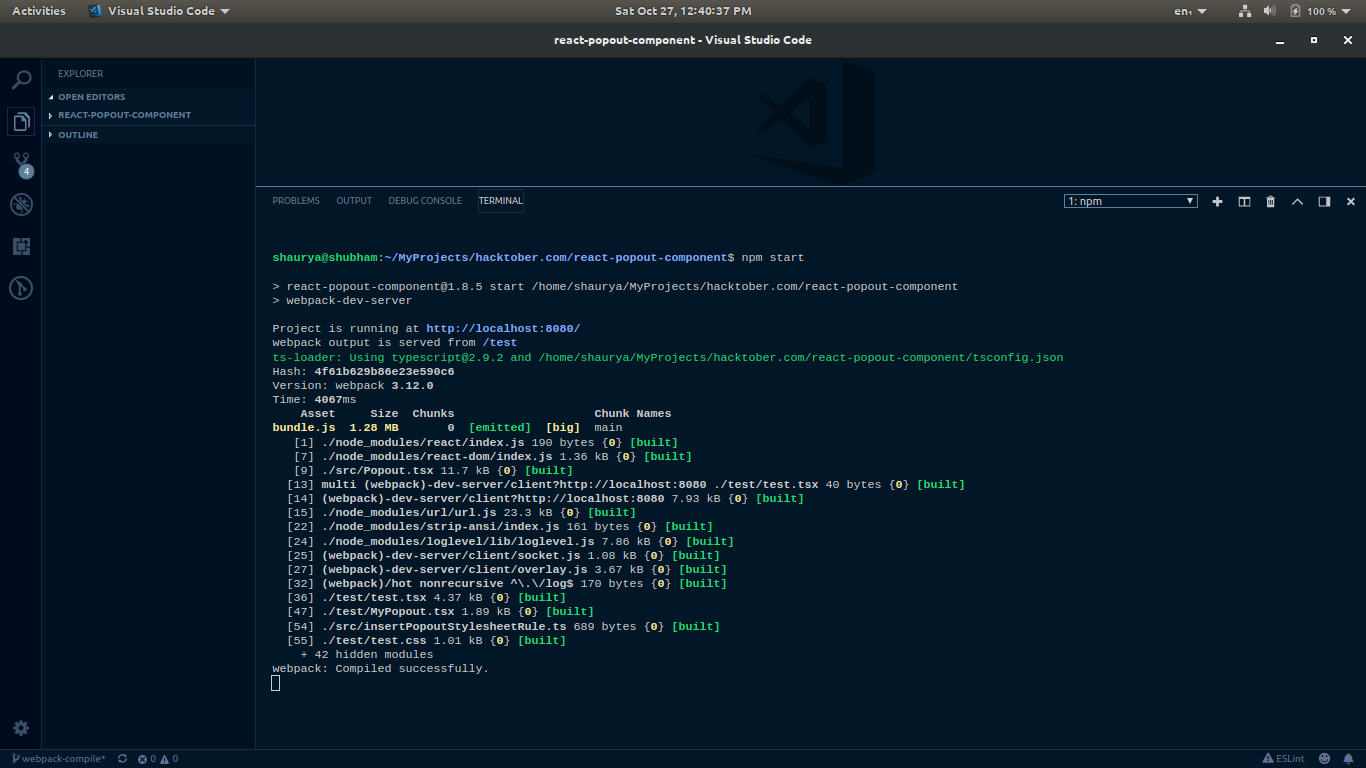1366x768 pixels.
Task: Click the 'npm start' command text
Action: [x=773, y=257]
